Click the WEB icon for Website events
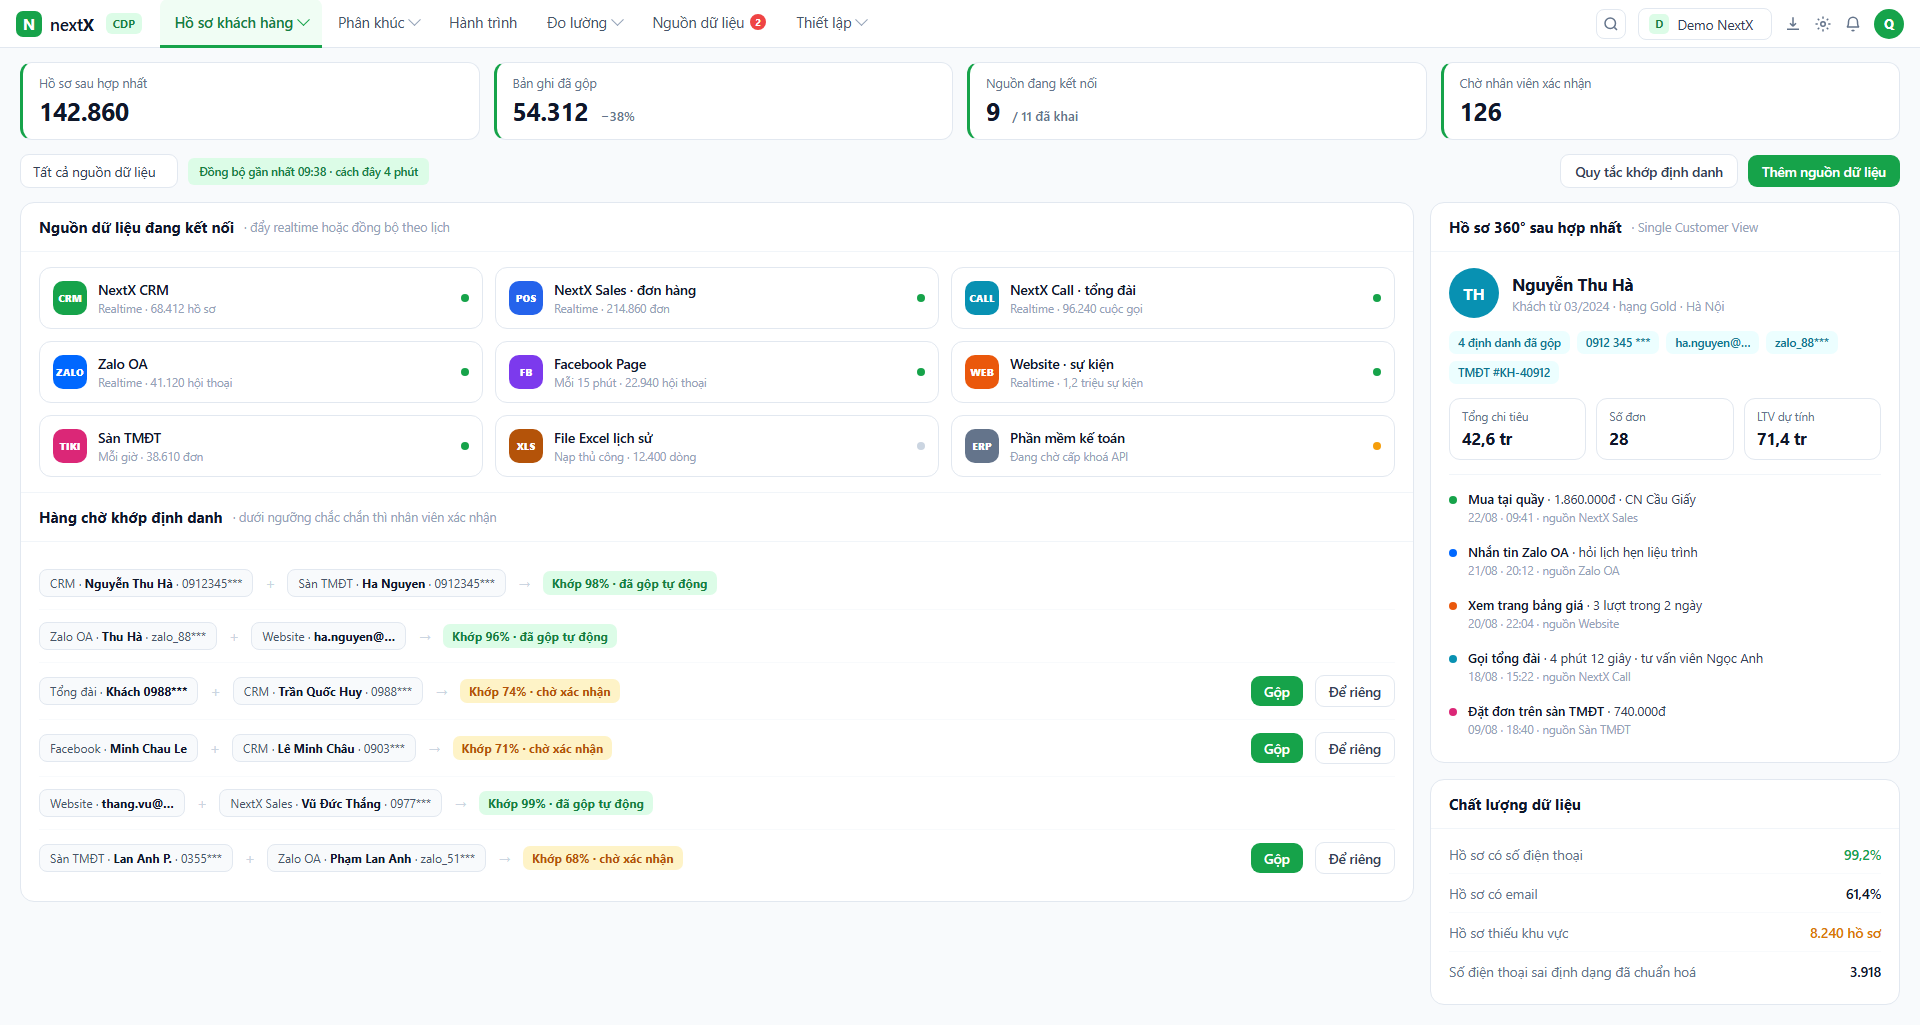Screen dimensions: 1920x1025 click(982, 372)
